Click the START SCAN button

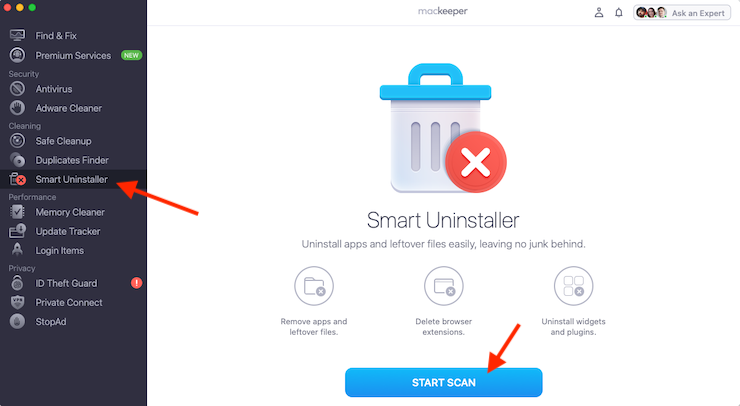[443, 382]
